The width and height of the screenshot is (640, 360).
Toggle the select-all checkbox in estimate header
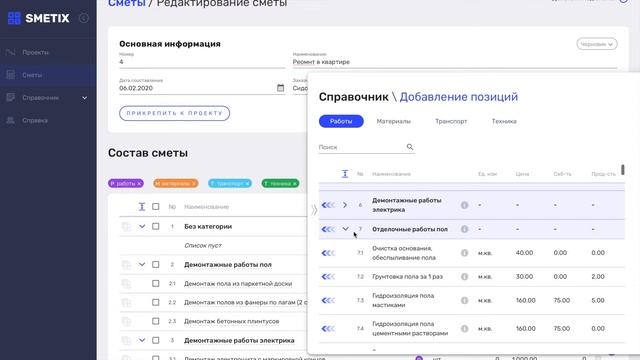coord(156,207)
